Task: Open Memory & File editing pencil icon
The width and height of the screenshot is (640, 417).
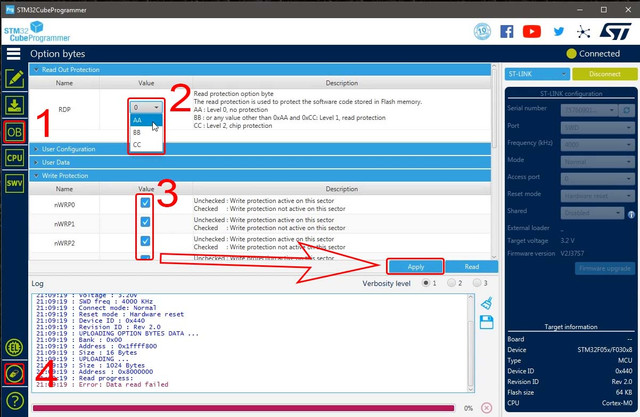Action: pyautogui.click(x=15, y=78)
